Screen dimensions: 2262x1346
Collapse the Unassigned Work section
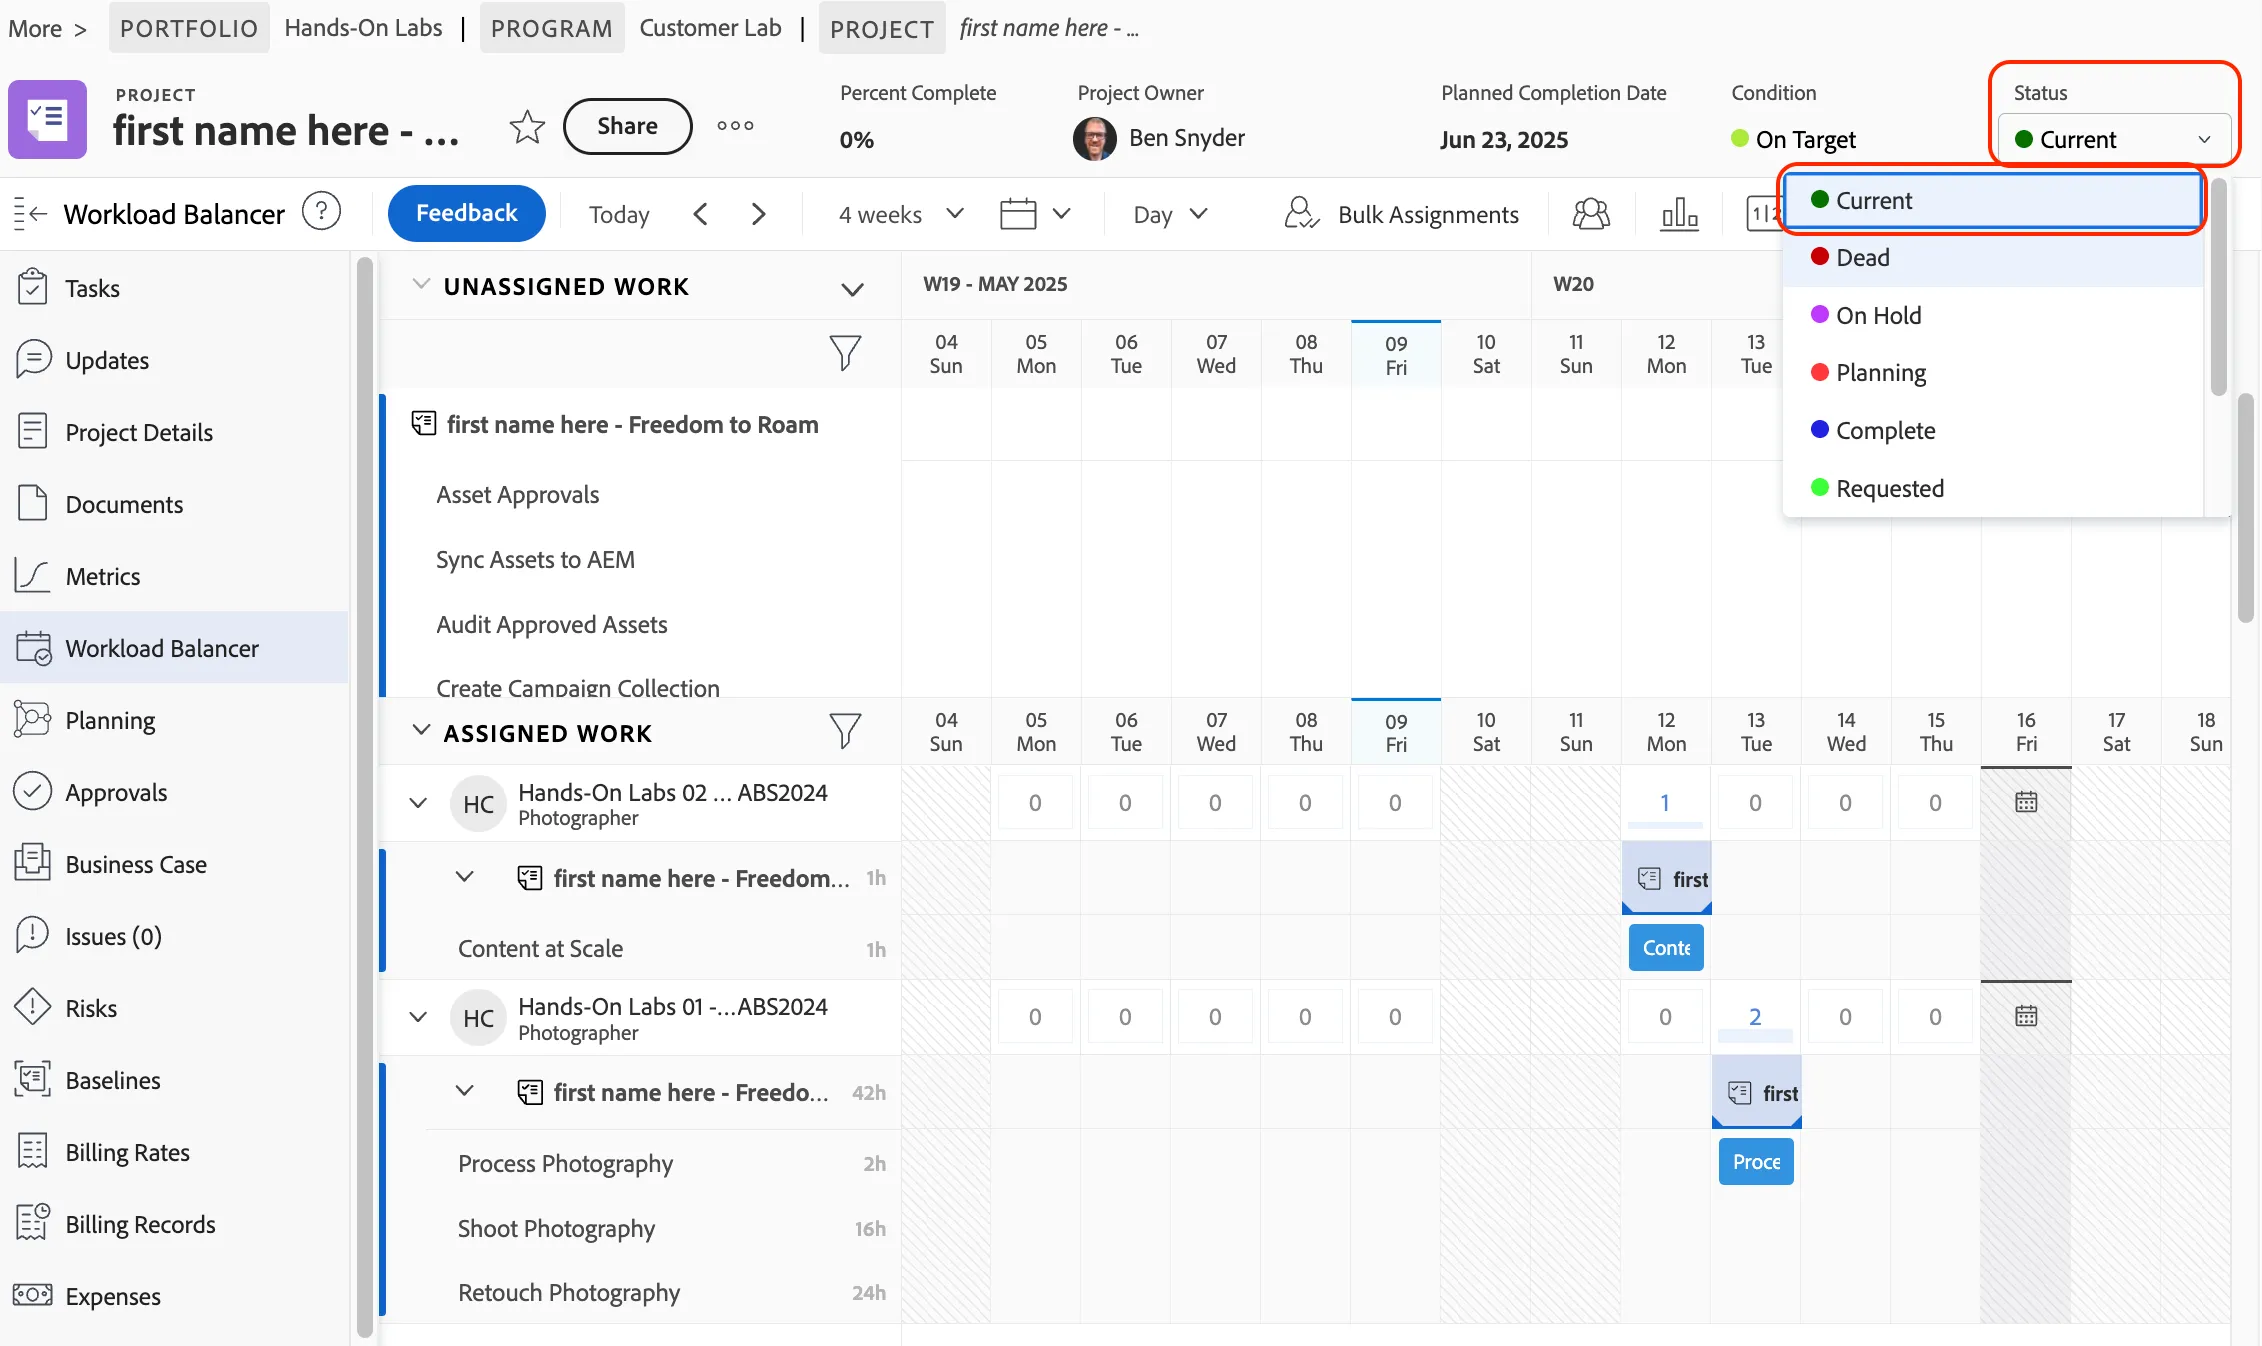tap(422, 285)
